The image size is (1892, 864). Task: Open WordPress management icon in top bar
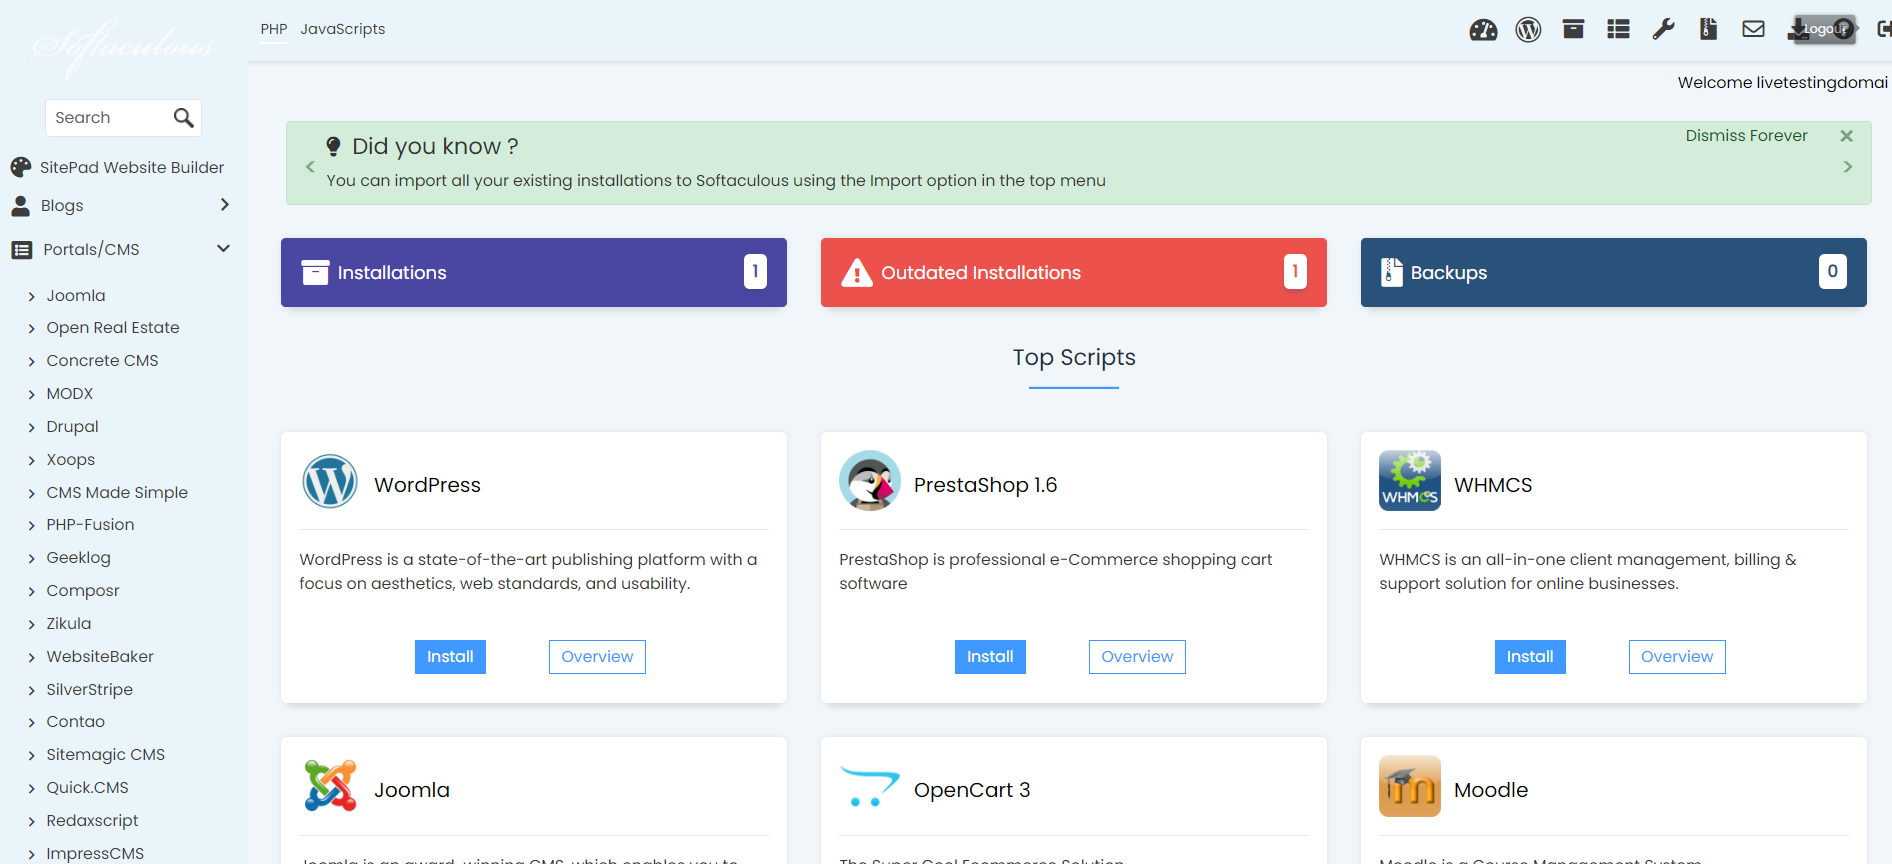click(1528, 30)
